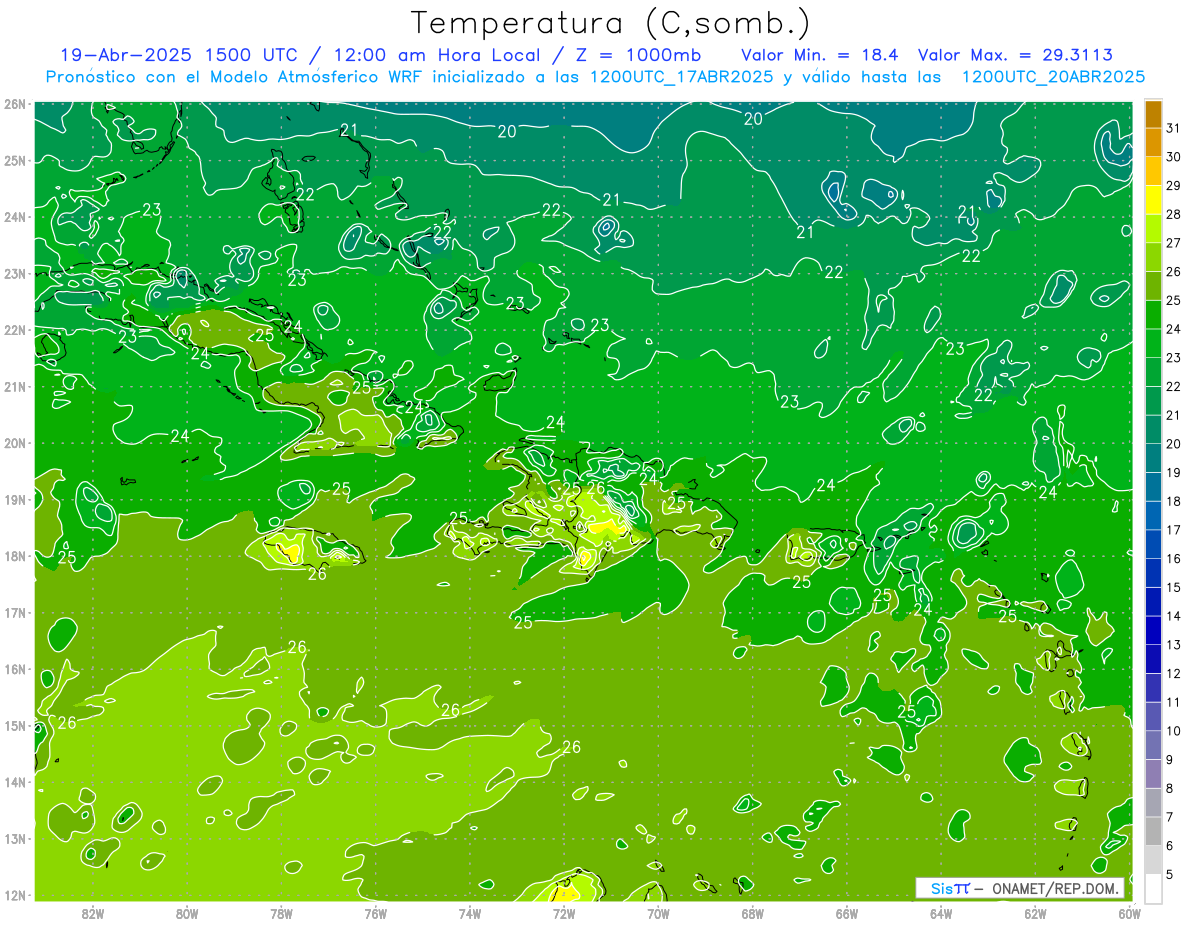1200x927 pixels.
Task: Click the "22N" latitude axis label
Action: [x=14, y=330]
